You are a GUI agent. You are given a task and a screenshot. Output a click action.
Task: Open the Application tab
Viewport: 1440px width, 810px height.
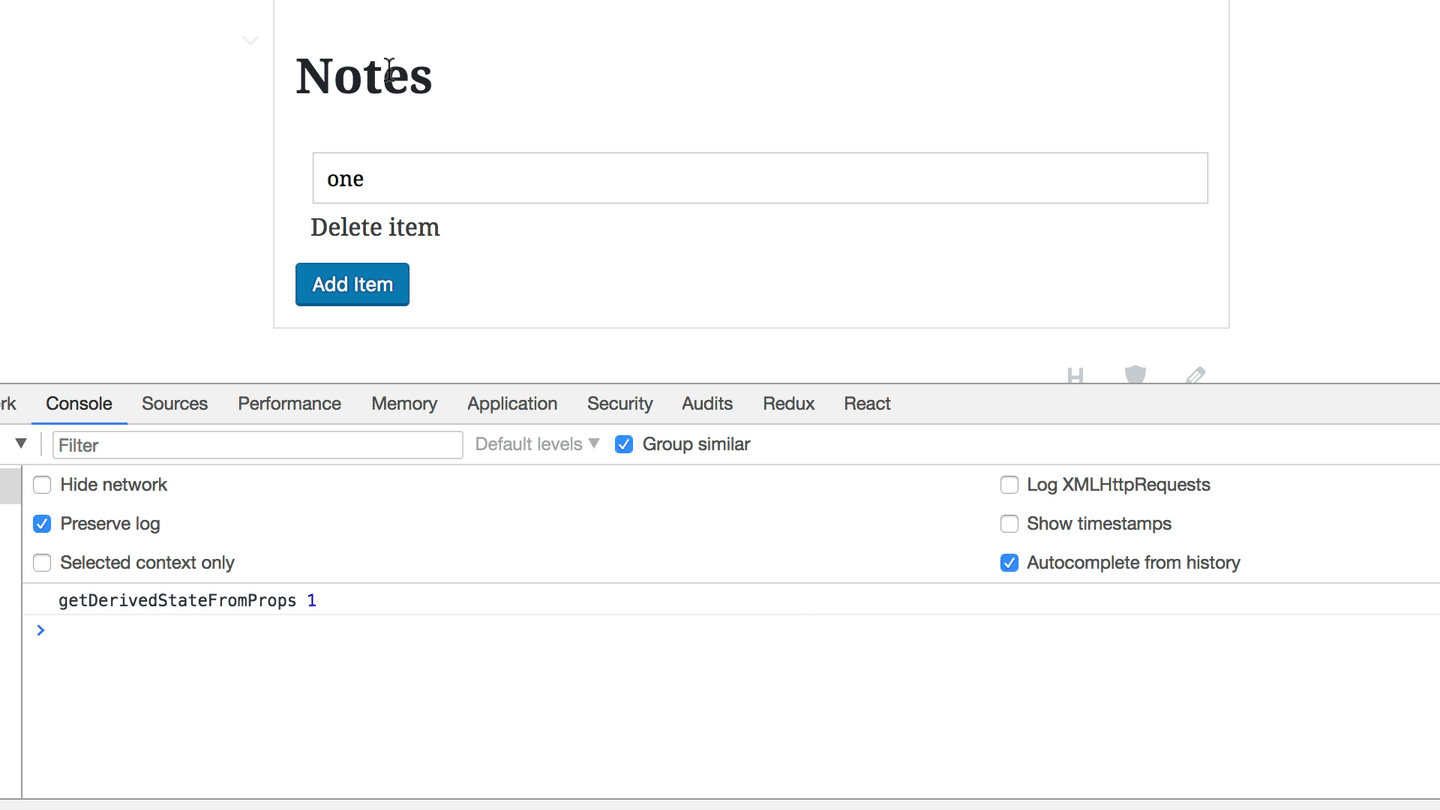tap(512, 404)
